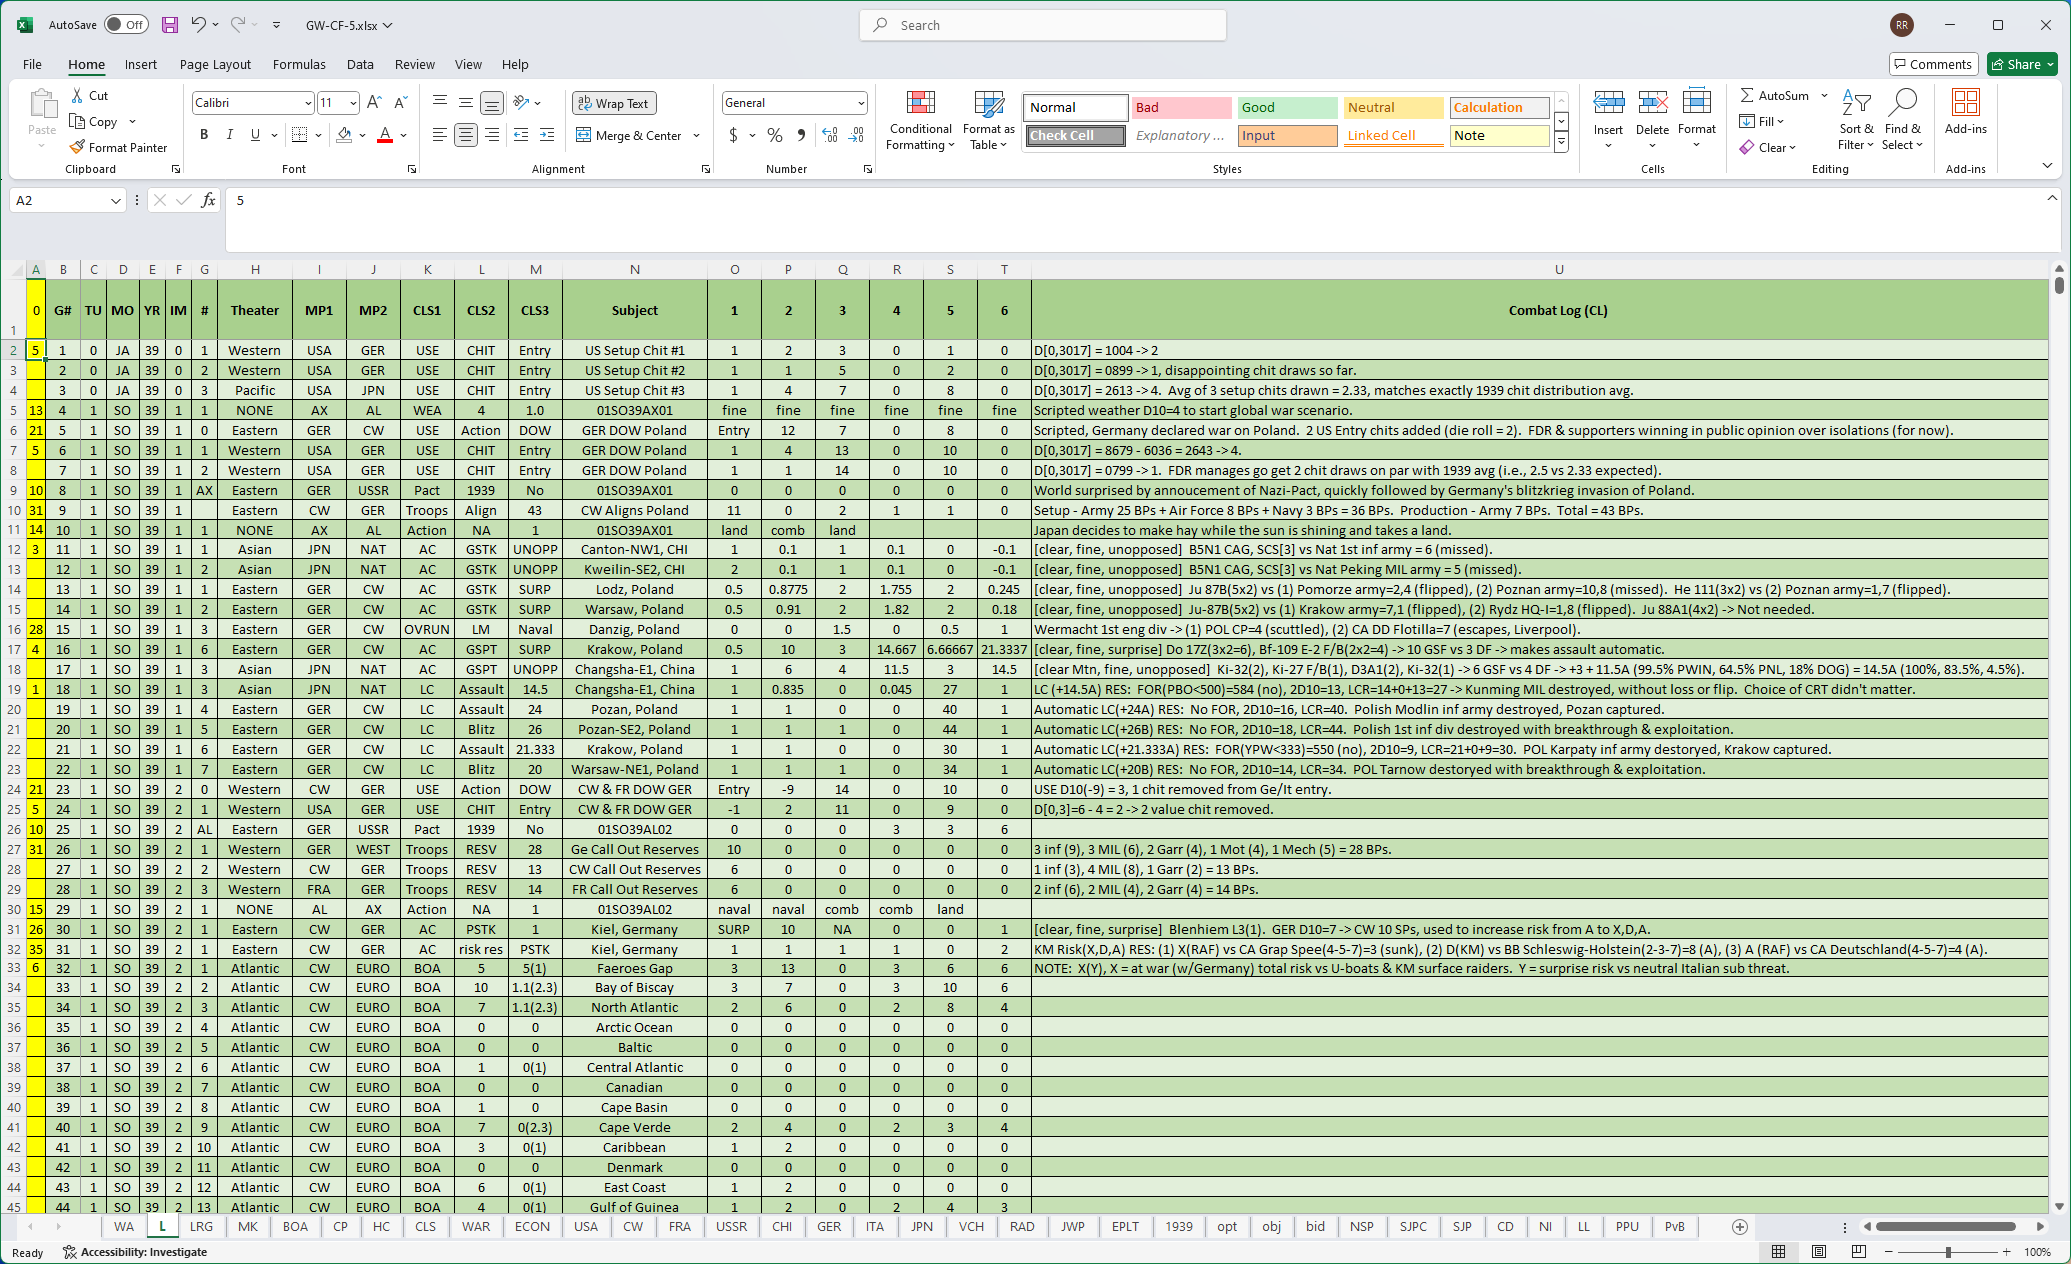
Task: Click Accessibility: Investigate in status bar
Action: 135,1252
